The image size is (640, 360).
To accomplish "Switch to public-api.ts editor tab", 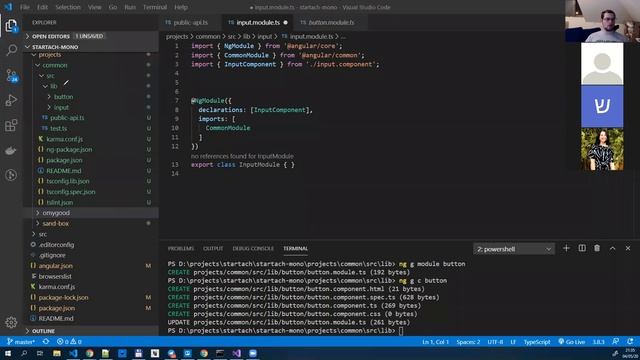I will pyautogui.click(x=190, y=22).
